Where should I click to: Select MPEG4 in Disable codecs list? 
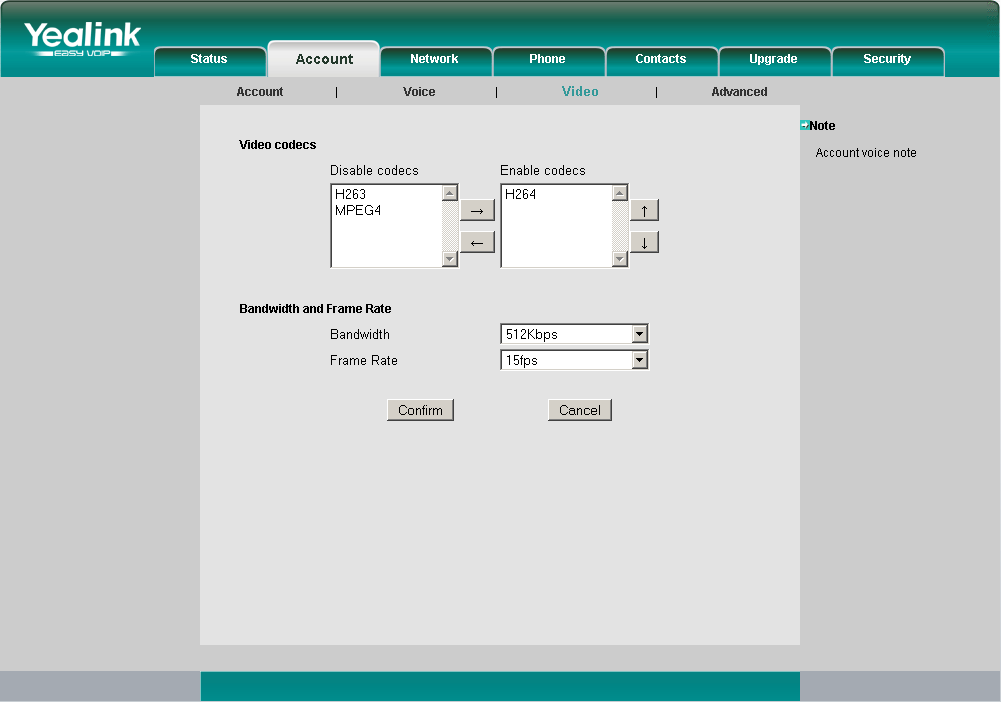[358, 211]
